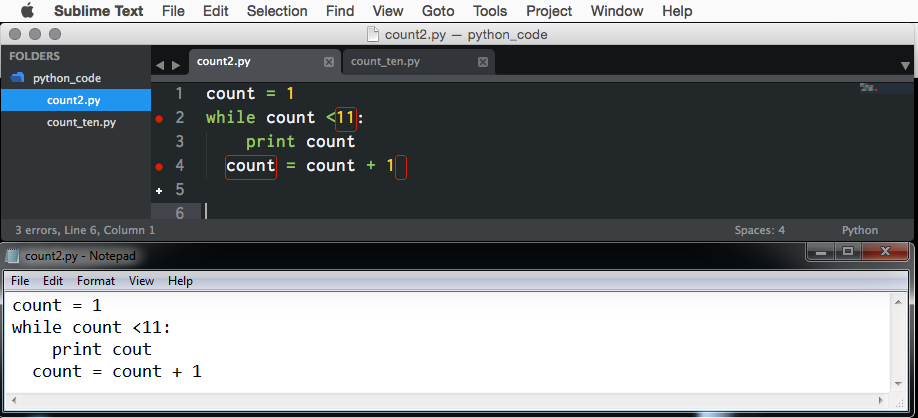Open the tab list dropdown arrow
Screen dimensions: 918x418
[x=905, y=66]
